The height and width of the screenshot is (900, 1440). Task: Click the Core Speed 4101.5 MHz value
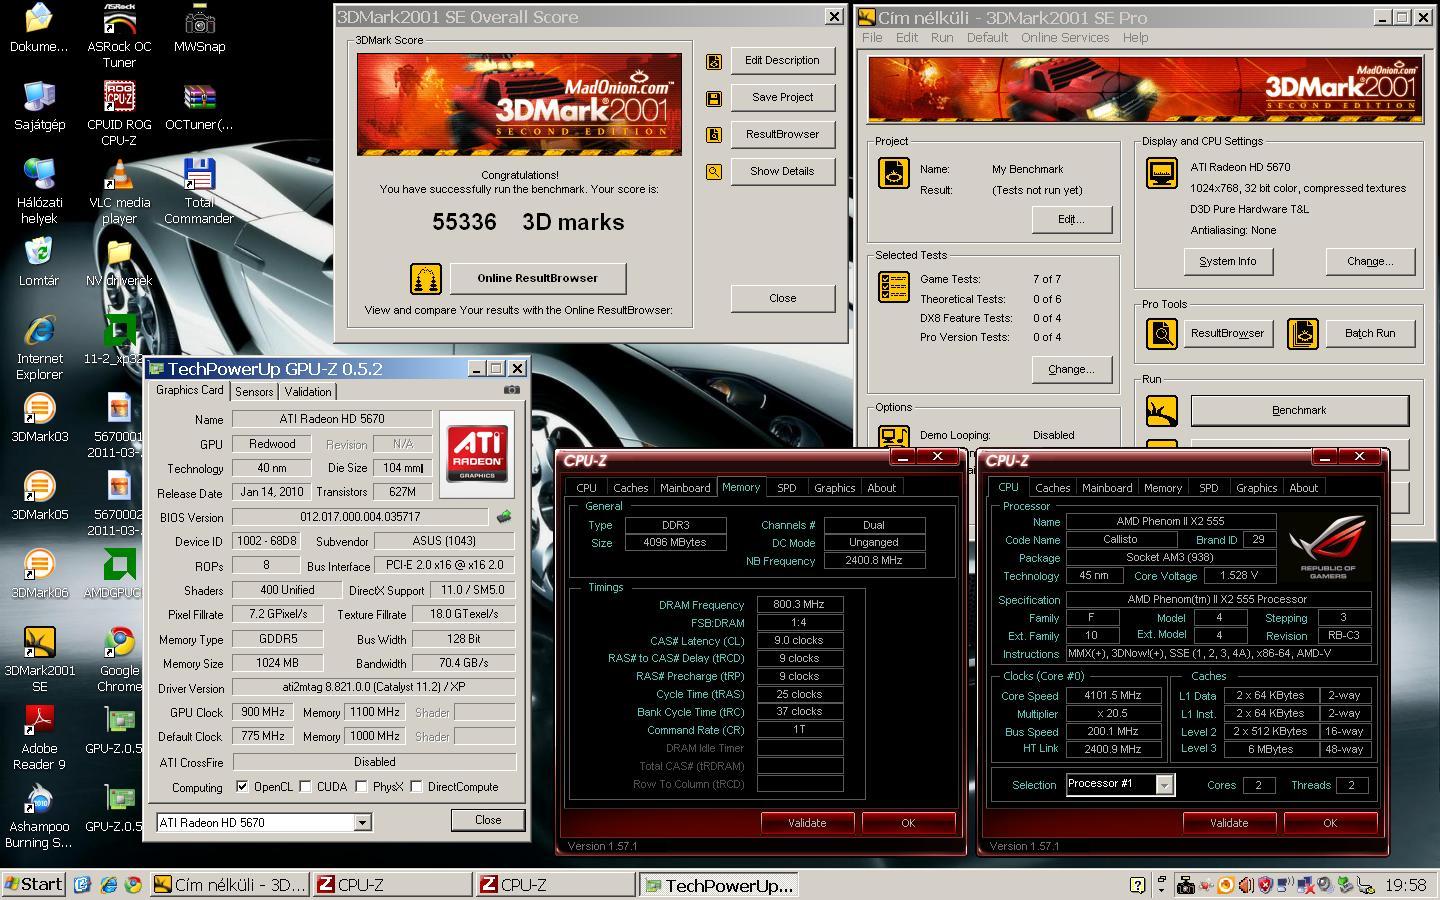point(1113,695)
